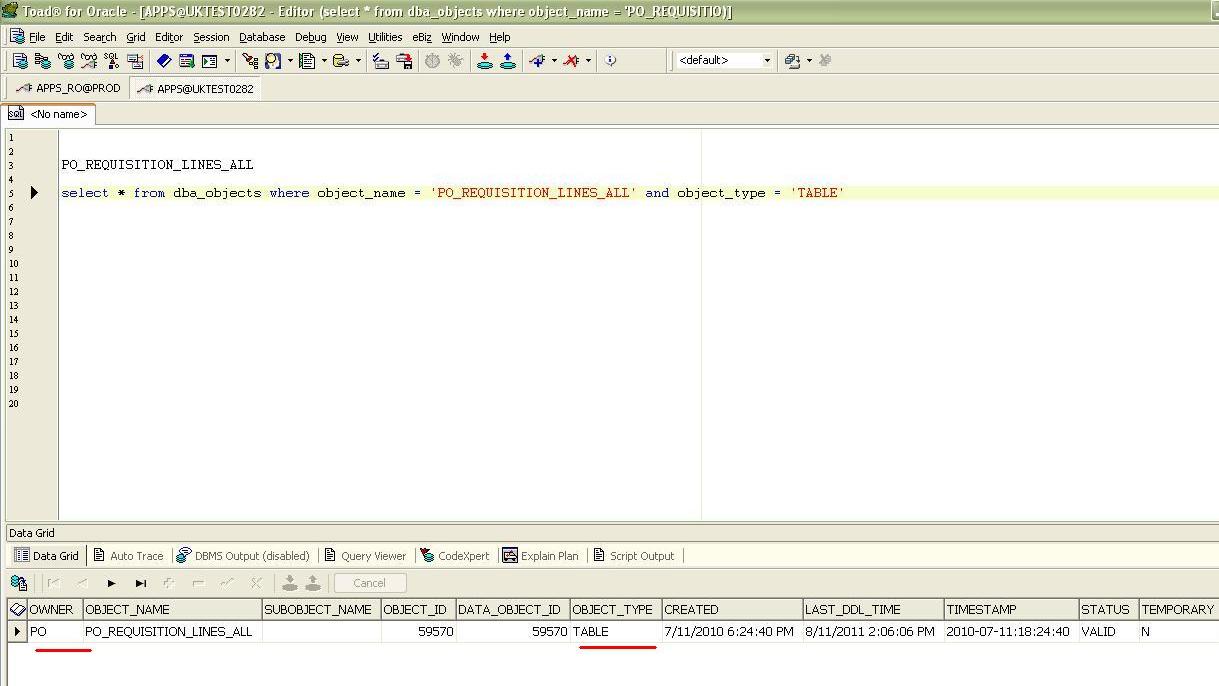1219x686 pixels.
Task: Expand dropdown arrow next to new connection icon
Action: (x=554, y=60)
